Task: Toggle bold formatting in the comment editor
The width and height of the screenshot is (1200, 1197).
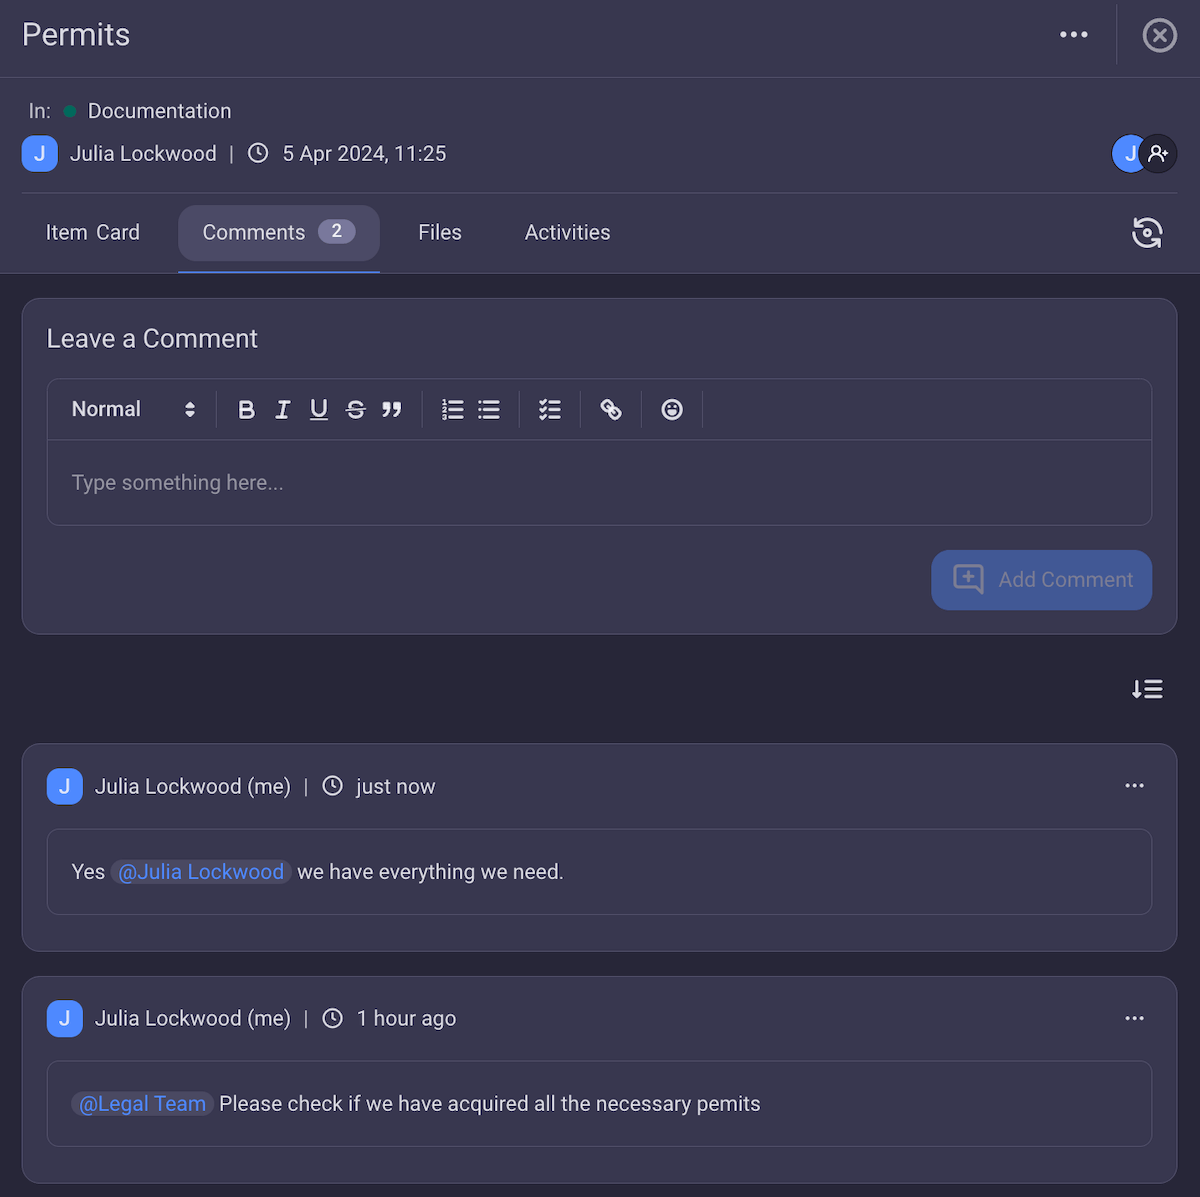Action: [x=246, y=409]
